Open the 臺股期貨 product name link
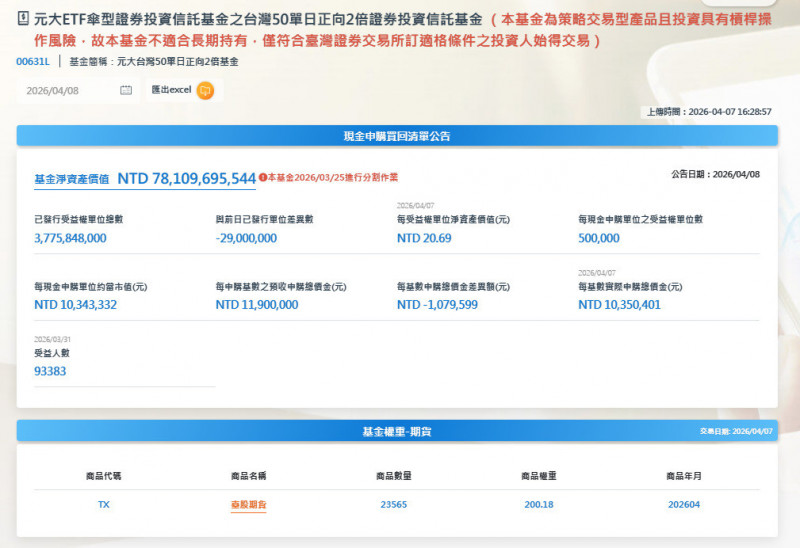The height and width of the screenshot is (548, 800). coord(248,504)
